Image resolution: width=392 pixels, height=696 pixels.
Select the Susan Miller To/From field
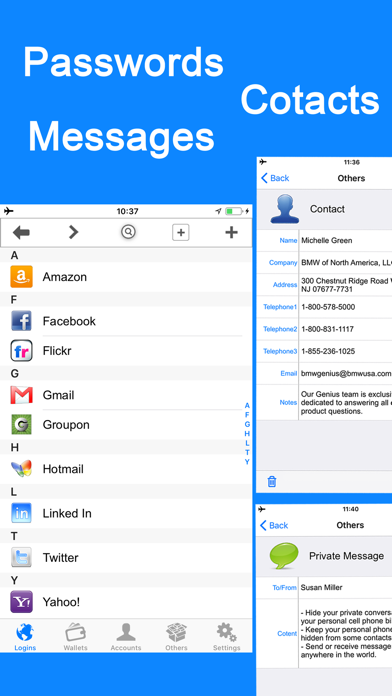point(345,587)
